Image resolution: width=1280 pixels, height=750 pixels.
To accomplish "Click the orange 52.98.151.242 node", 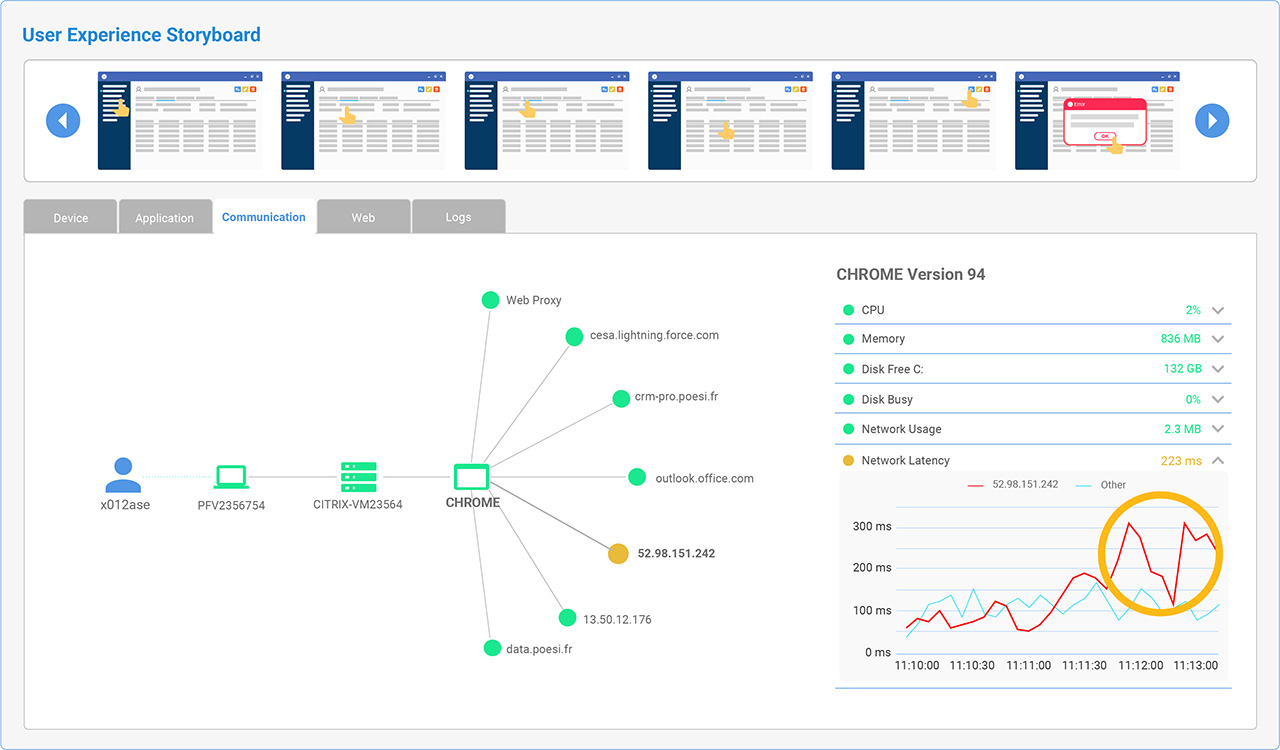I will pyautogui.click(x=618, y=553).
